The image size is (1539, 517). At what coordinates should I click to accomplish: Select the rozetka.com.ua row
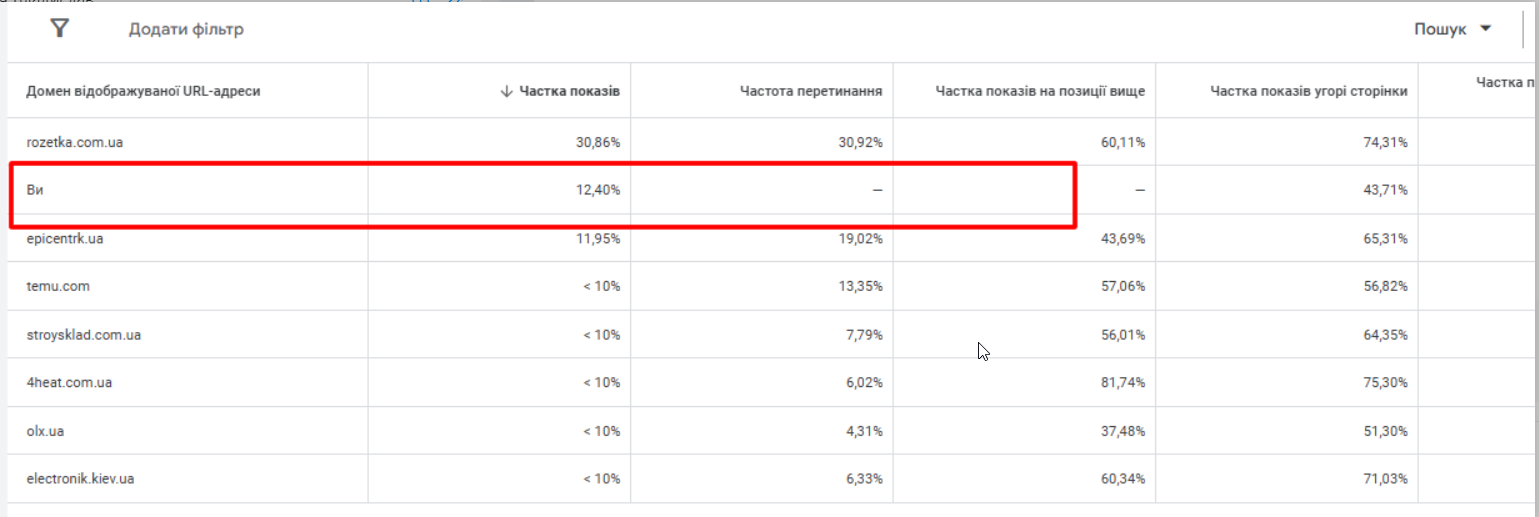coord(75,143)
